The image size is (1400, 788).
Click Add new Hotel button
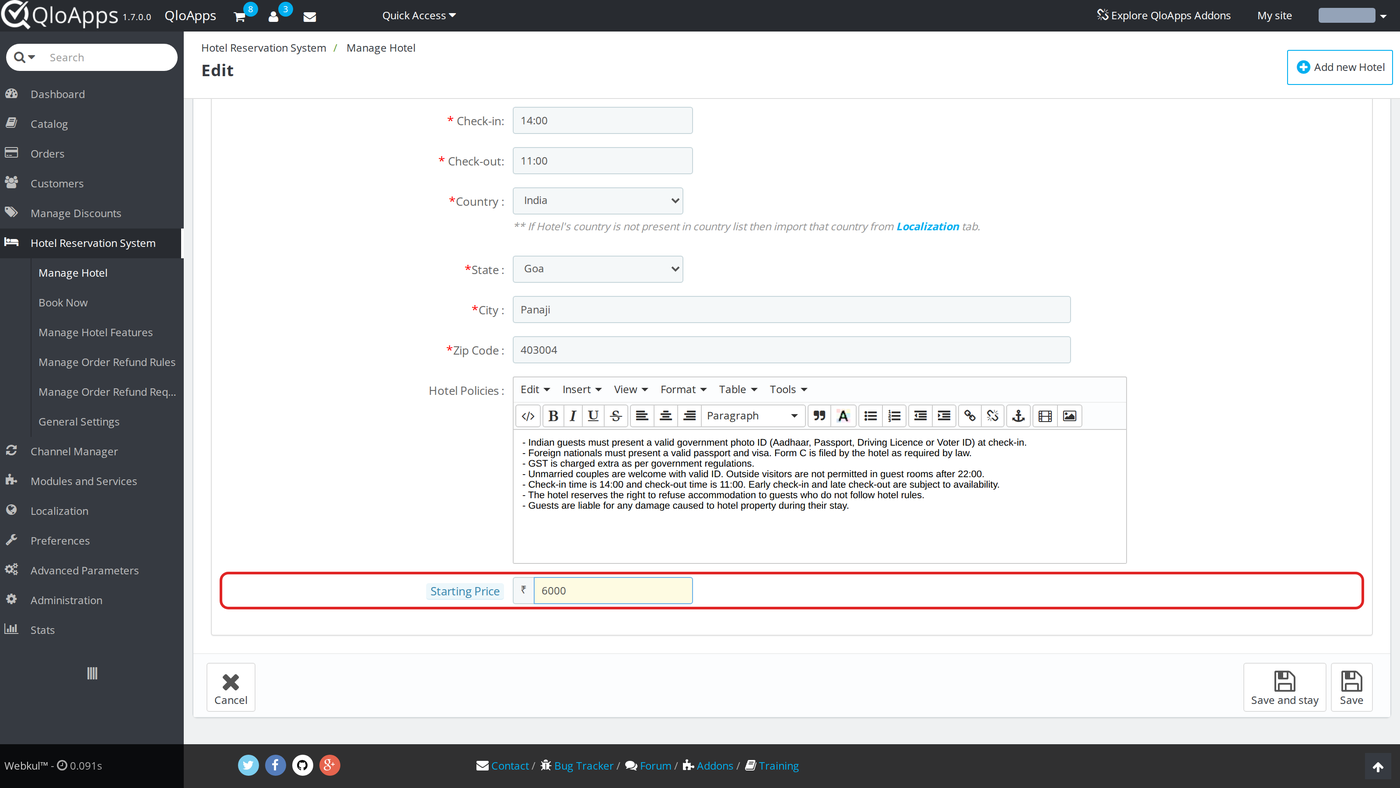click(1340, 67)
